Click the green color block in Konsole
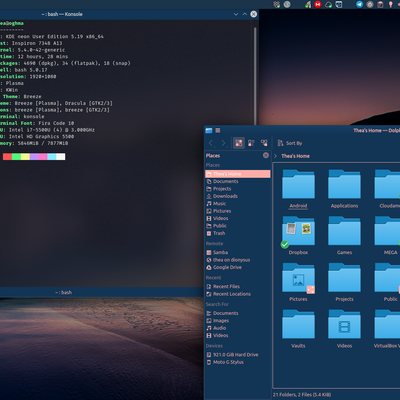Image resolution: width=400 pixels, height=400 pixels. 16,157
